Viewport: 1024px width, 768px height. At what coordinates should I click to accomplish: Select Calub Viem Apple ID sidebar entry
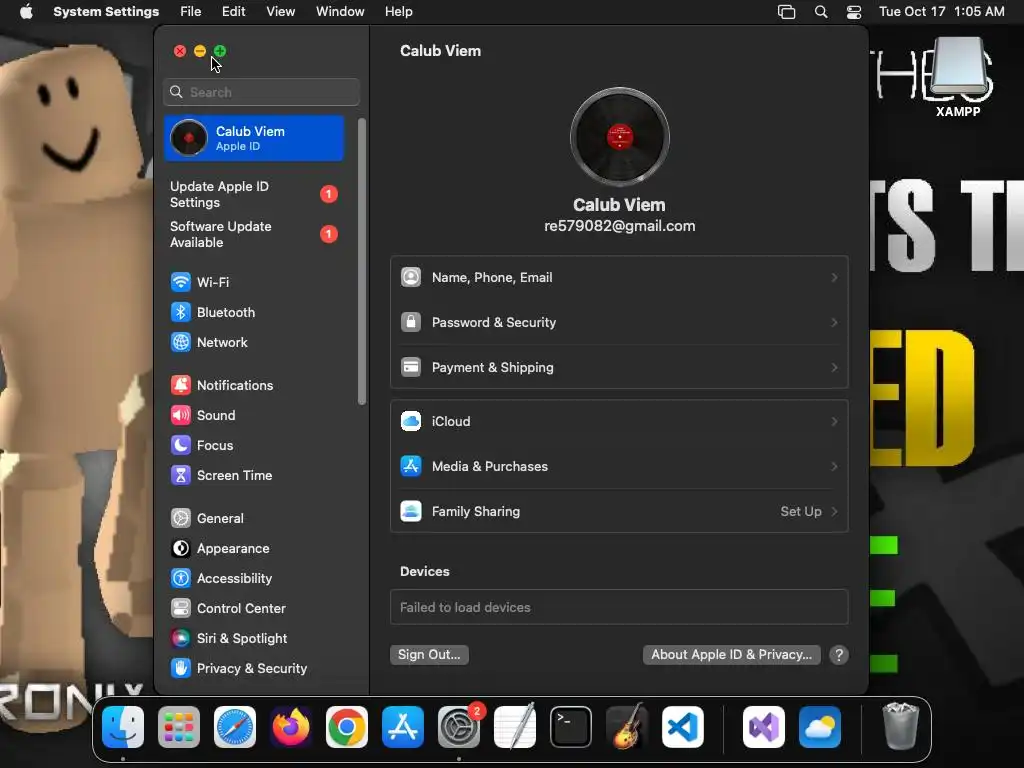click(253, 138)
